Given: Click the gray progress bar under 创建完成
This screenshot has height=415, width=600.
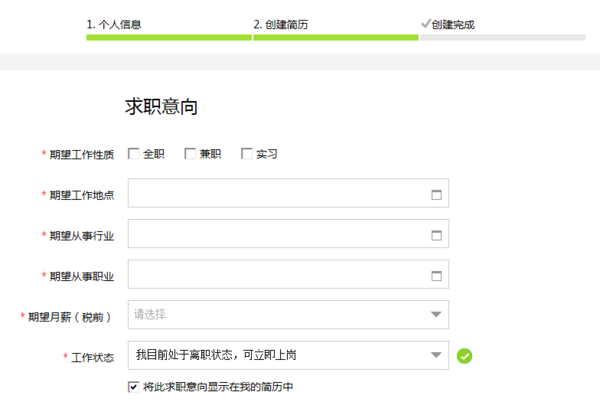Looking at the screenshot, I should coord(502,38).
